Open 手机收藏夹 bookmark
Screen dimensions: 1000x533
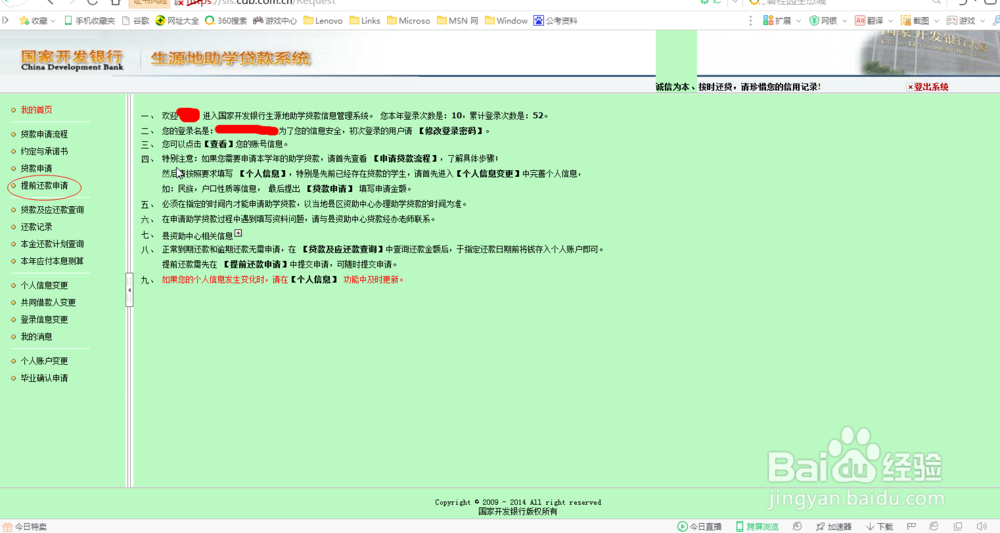coord(90,21)
